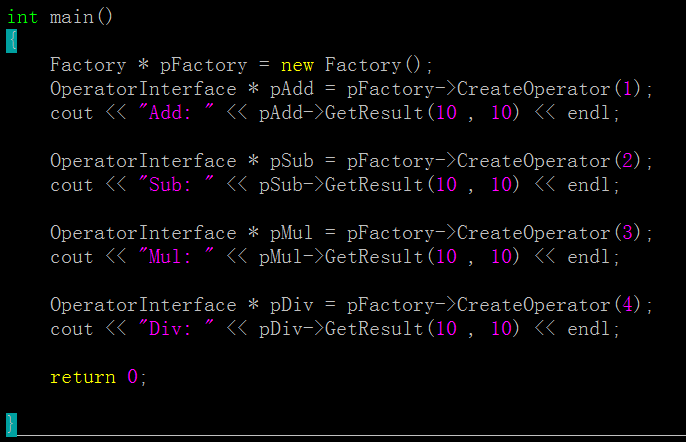Click the 'pAdd' variable in its declaration
This screenshot has height=442, width=686.
[x=292, y=89]
